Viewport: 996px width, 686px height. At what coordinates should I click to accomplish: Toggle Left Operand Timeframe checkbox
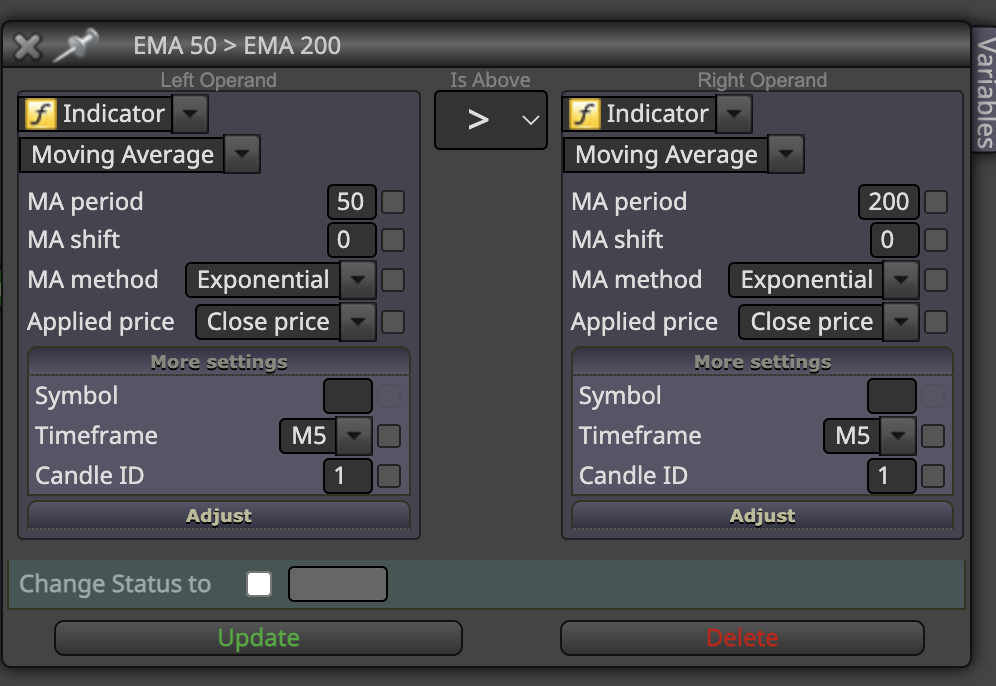[389, 436]
